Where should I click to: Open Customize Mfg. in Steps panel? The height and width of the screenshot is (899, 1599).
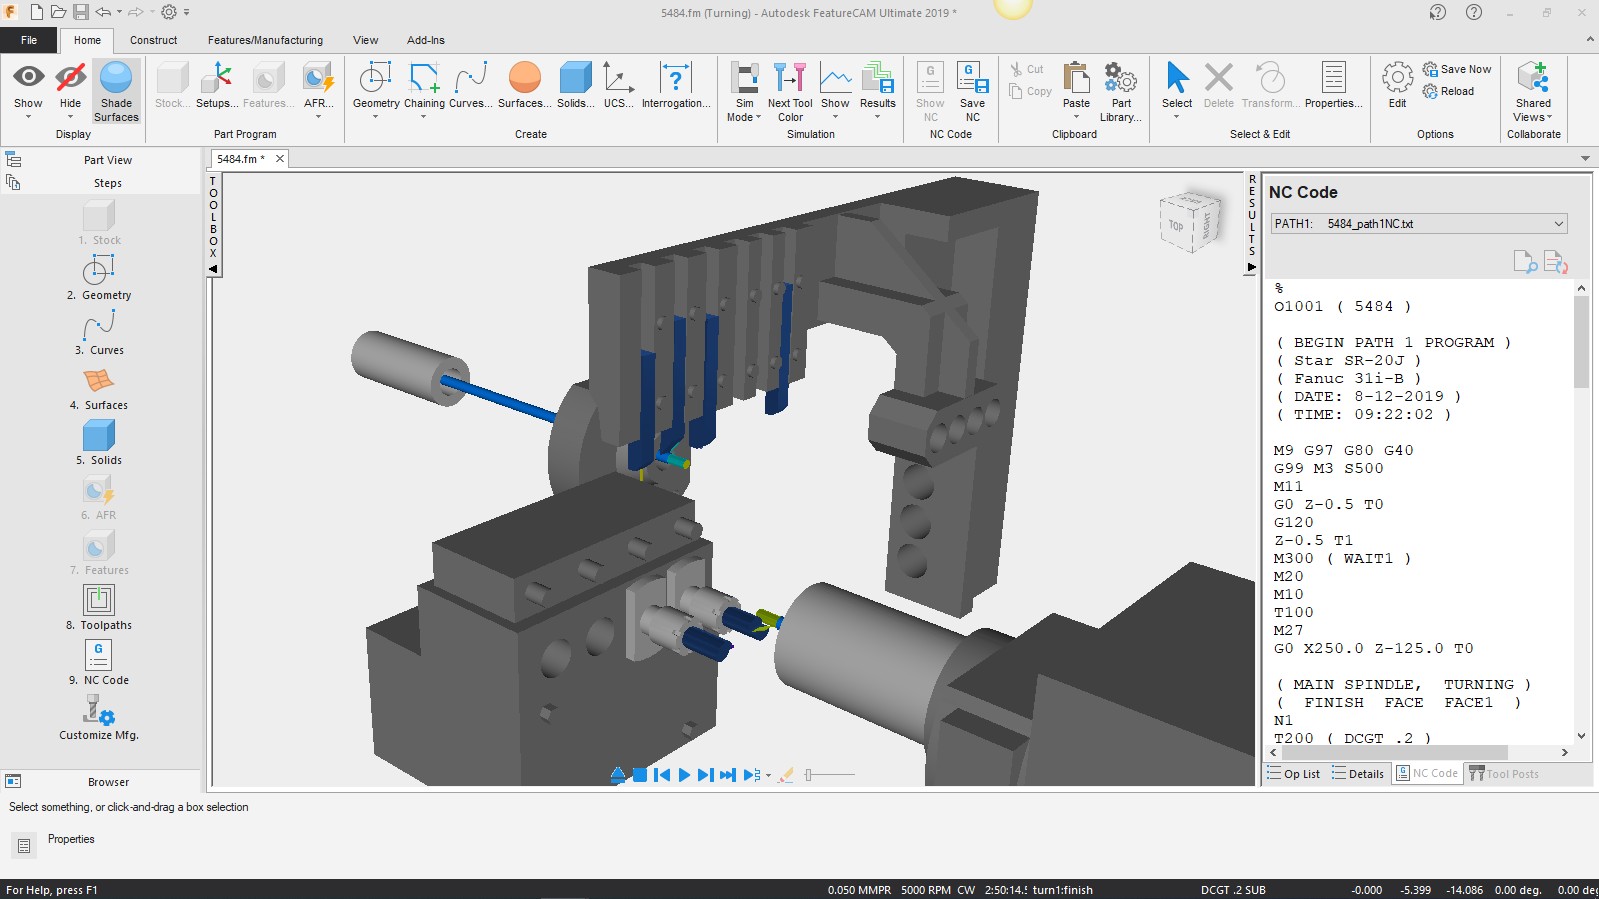(99, 717)
